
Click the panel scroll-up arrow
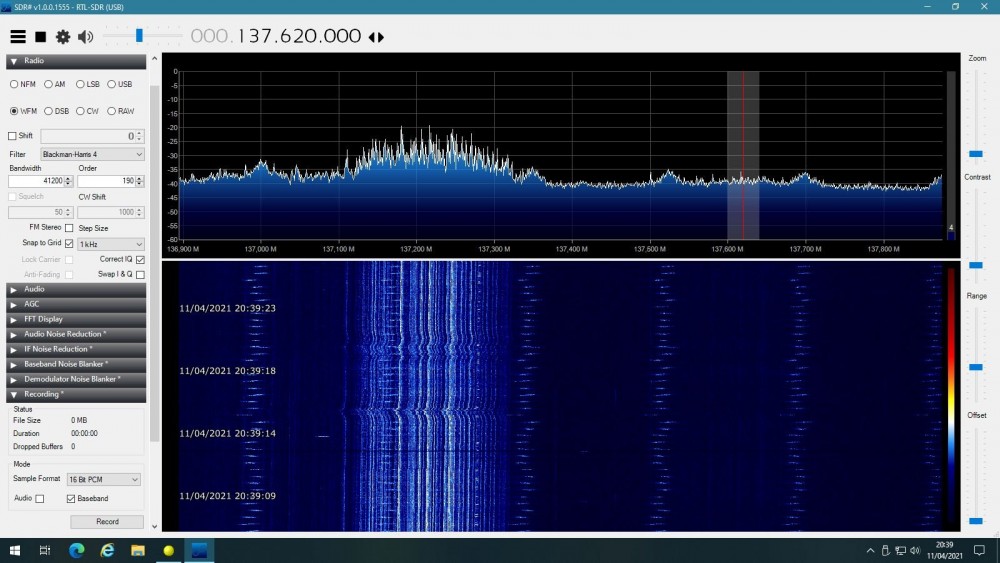[154, 59]
